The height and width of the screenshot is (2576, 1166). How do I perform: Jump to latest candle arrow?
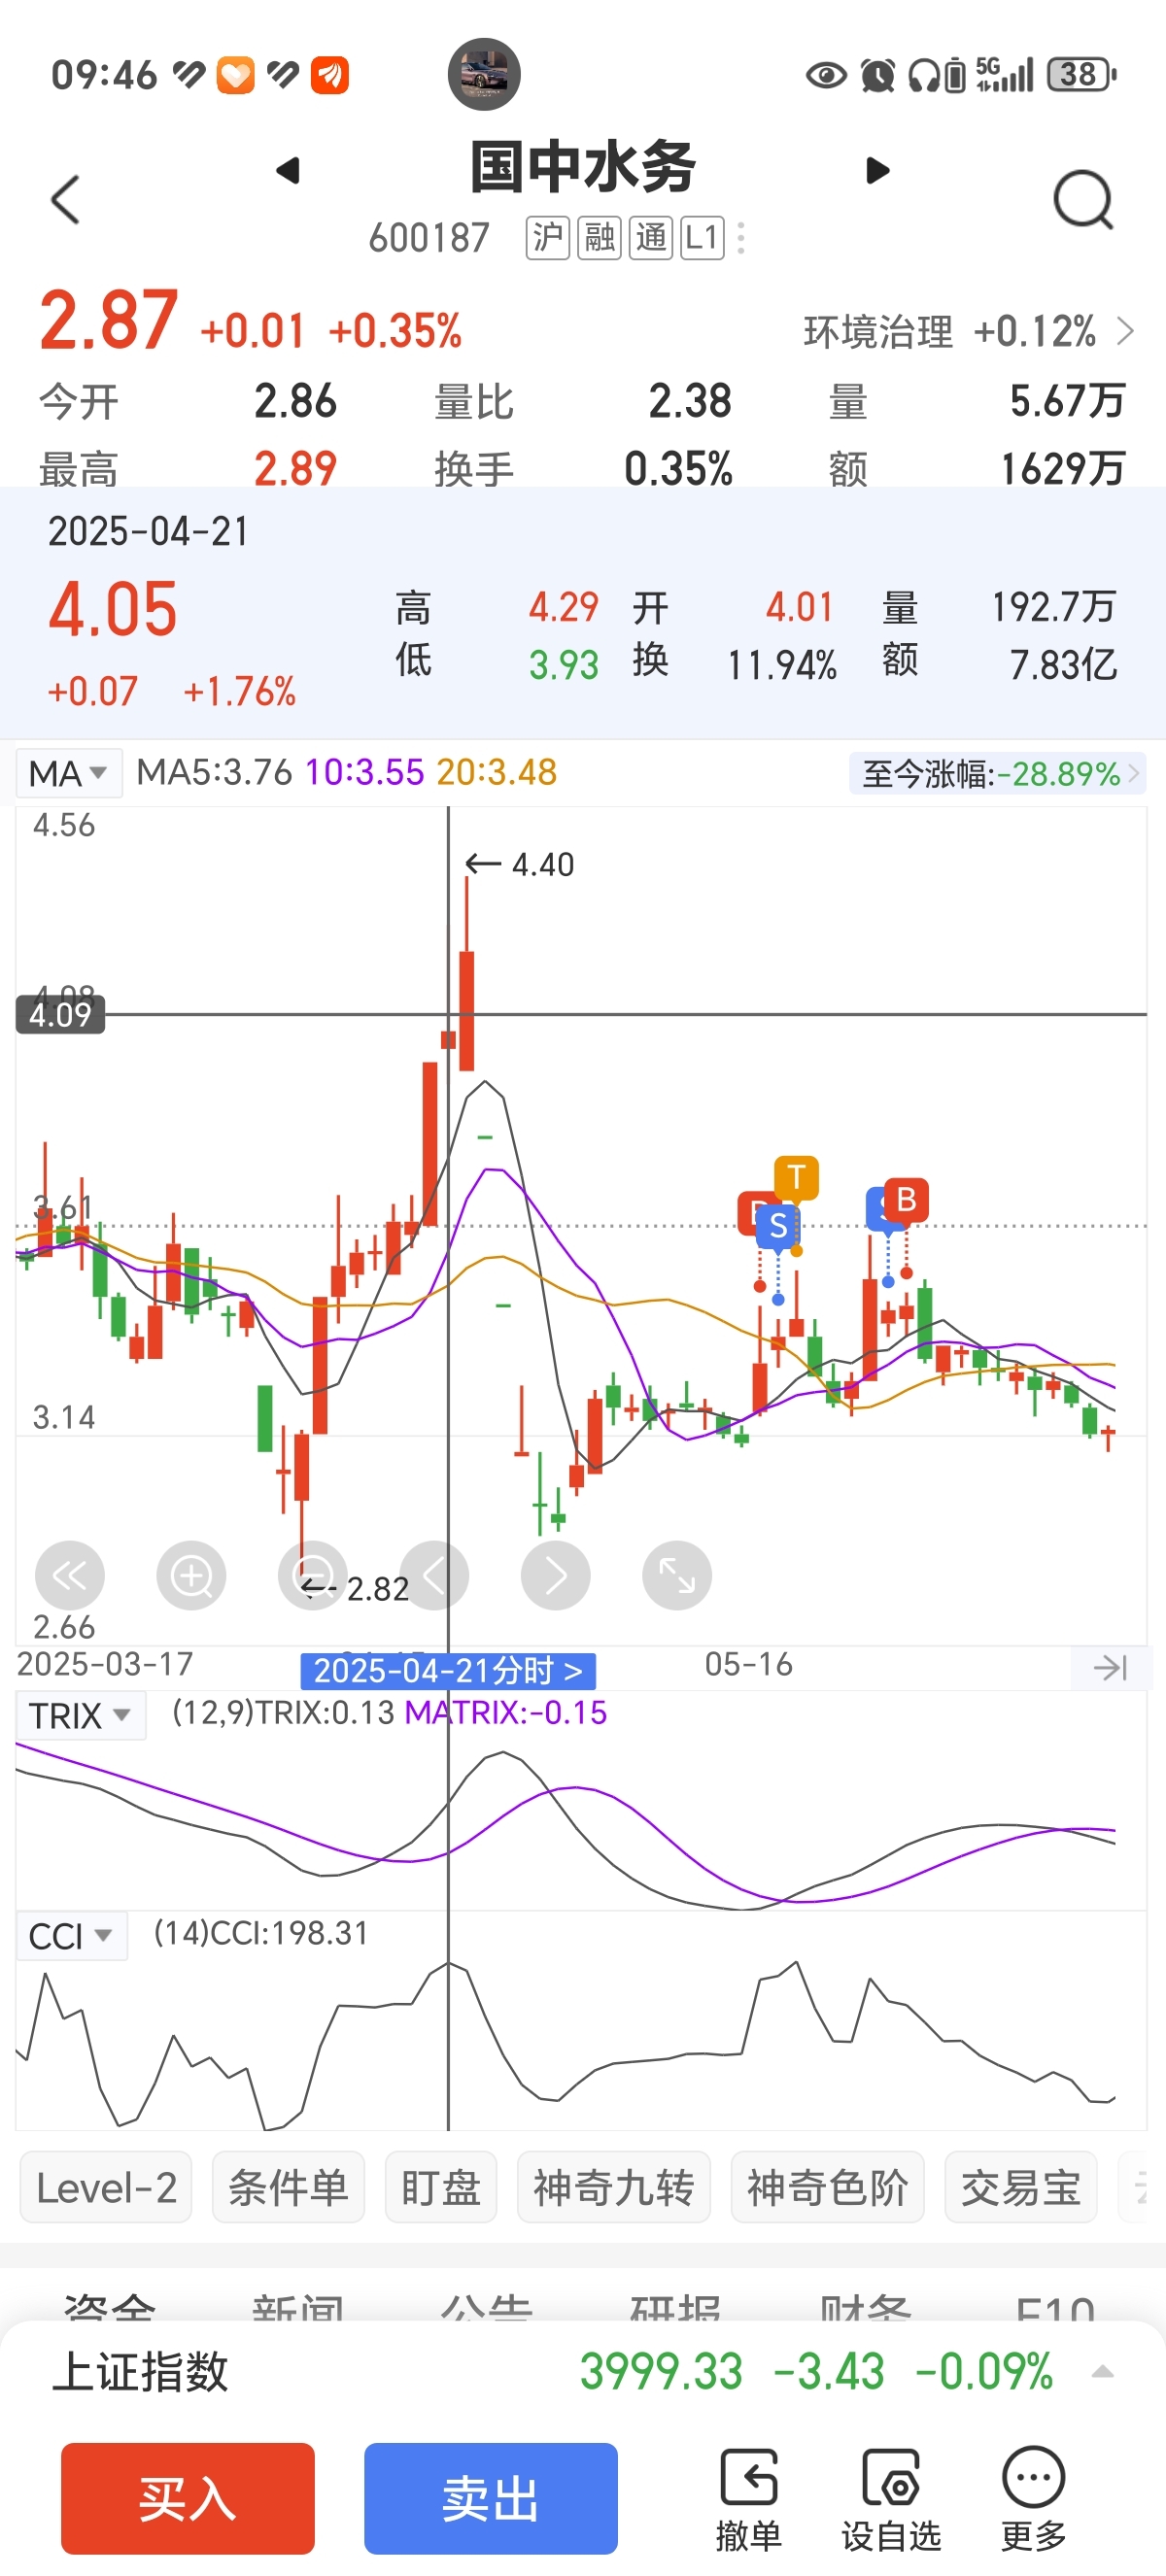[x=1109, y=1667]
